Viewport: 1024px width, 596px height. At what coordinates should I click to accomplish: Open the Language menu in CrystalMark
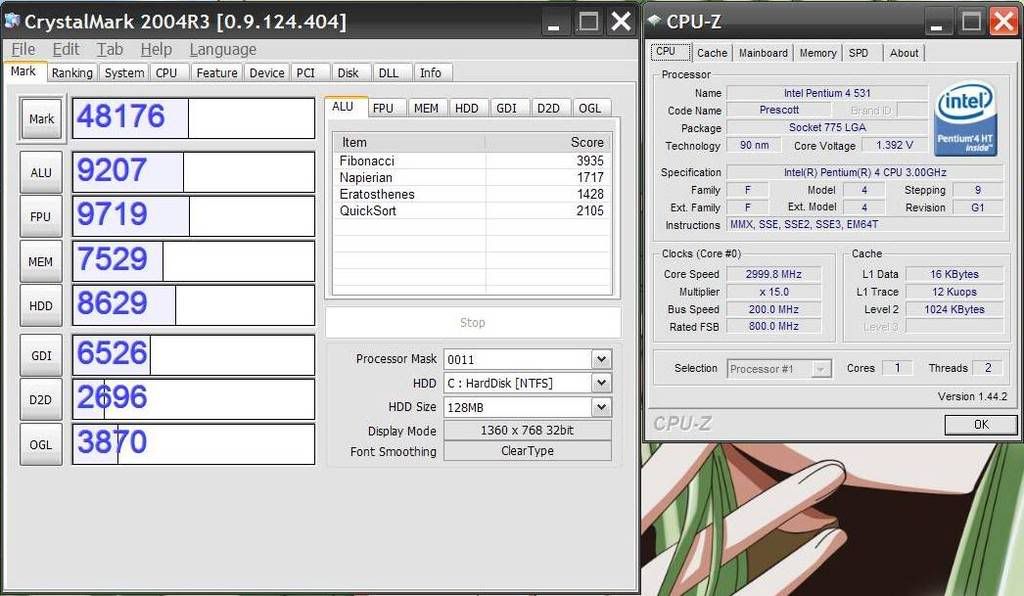223,50
